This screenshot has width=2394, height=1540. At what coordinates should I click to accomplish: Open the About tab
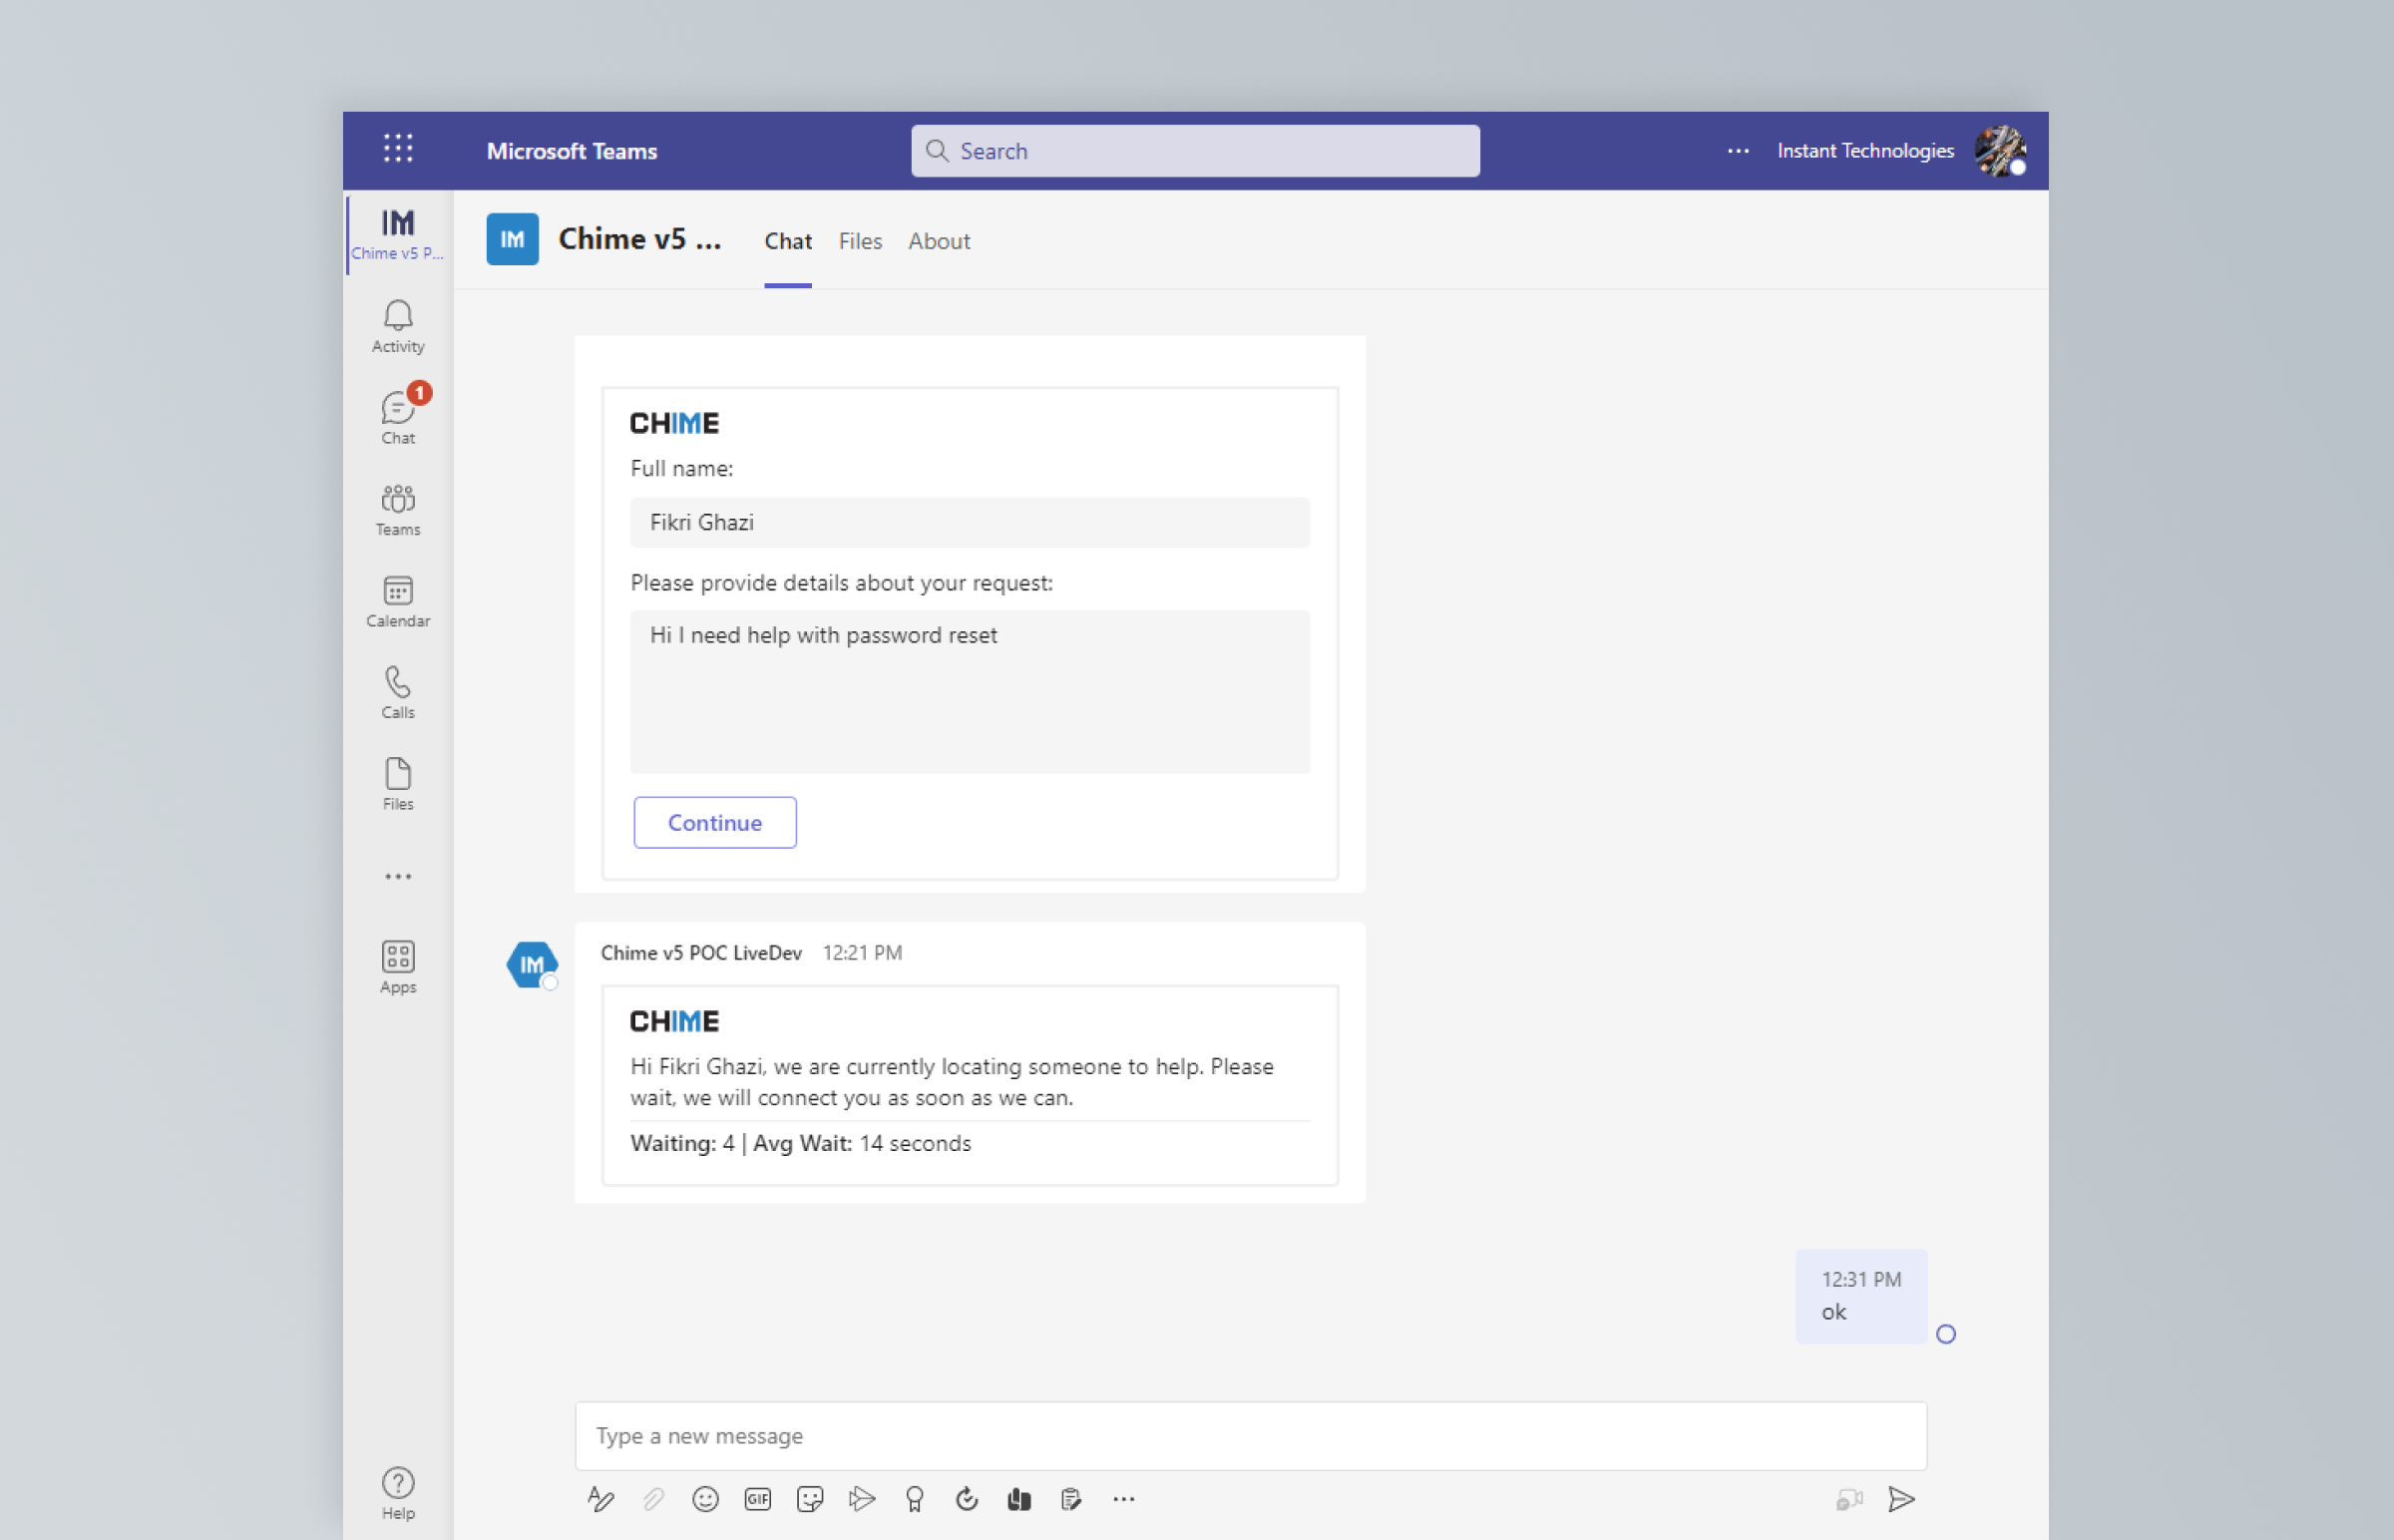click(x=938, y=241)
